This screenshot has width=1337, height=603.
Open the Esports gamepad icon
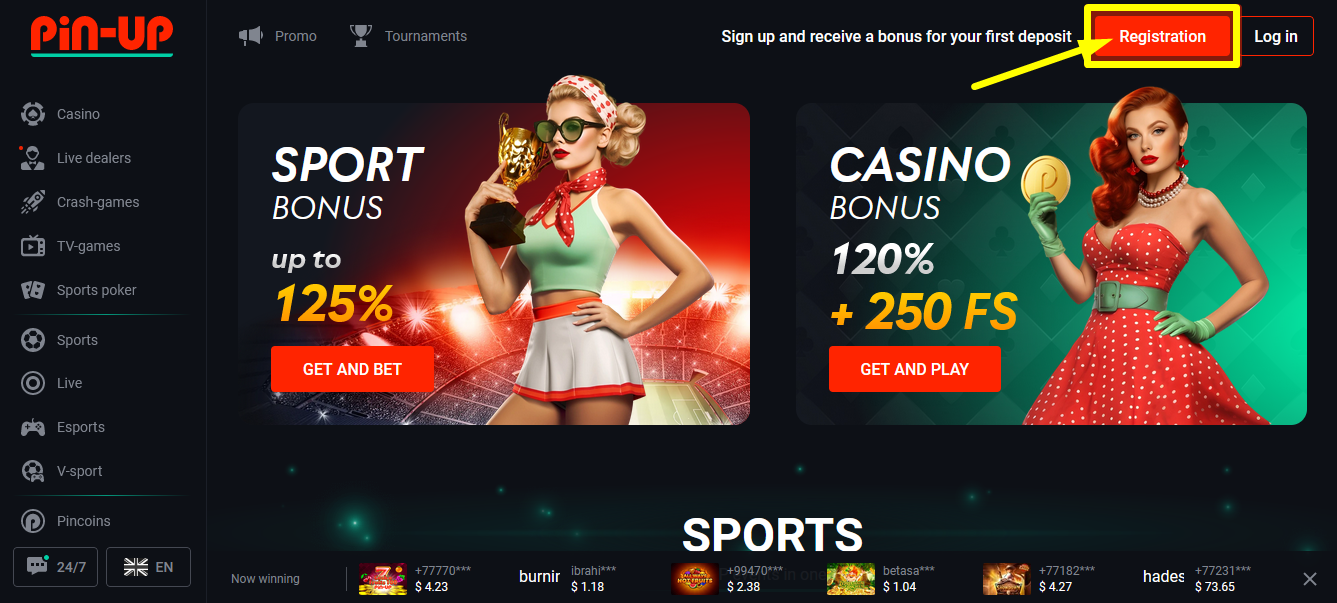(x=33, y=427)
